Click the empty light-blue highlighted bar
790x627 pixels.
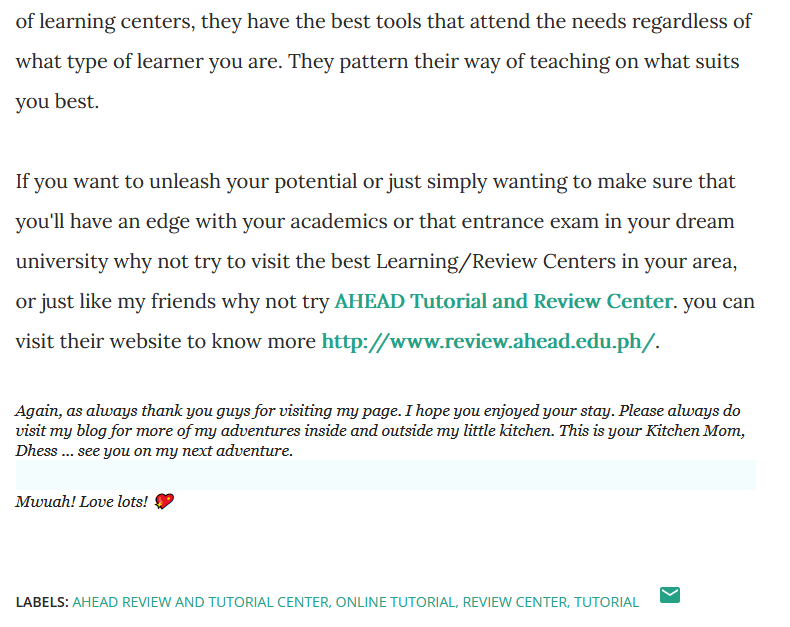click(x=385, y=475)
